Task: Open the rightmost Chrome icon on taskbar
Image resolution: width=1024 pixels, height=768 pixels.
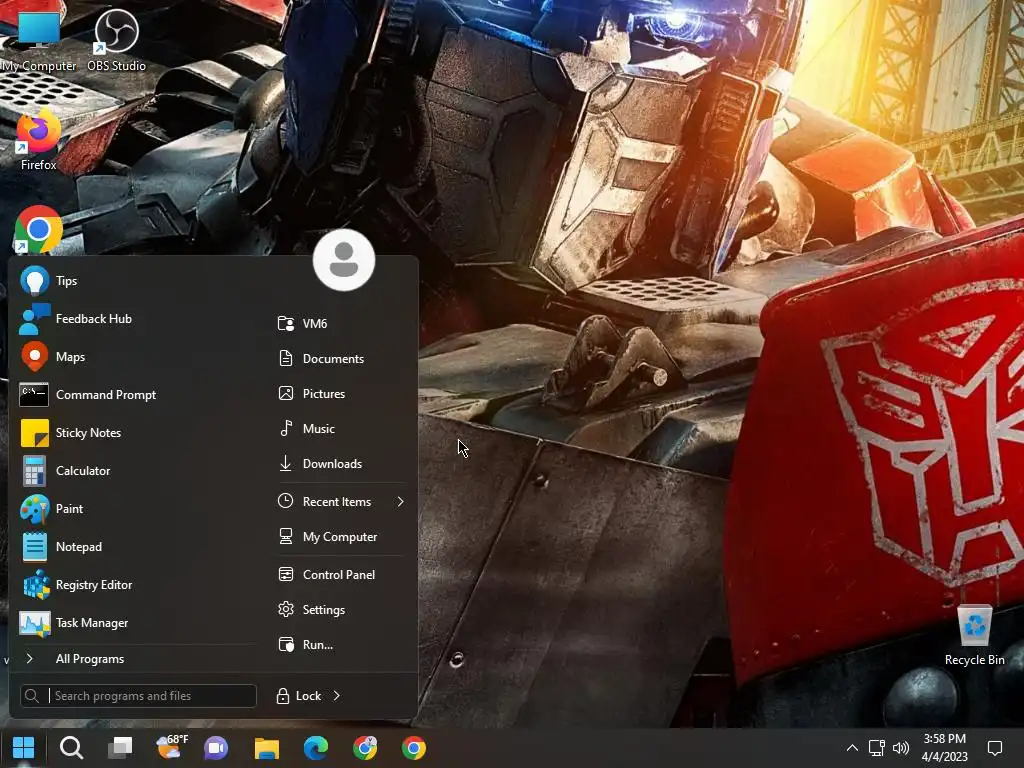Action: pyautogui.click(x=414, y=748)
